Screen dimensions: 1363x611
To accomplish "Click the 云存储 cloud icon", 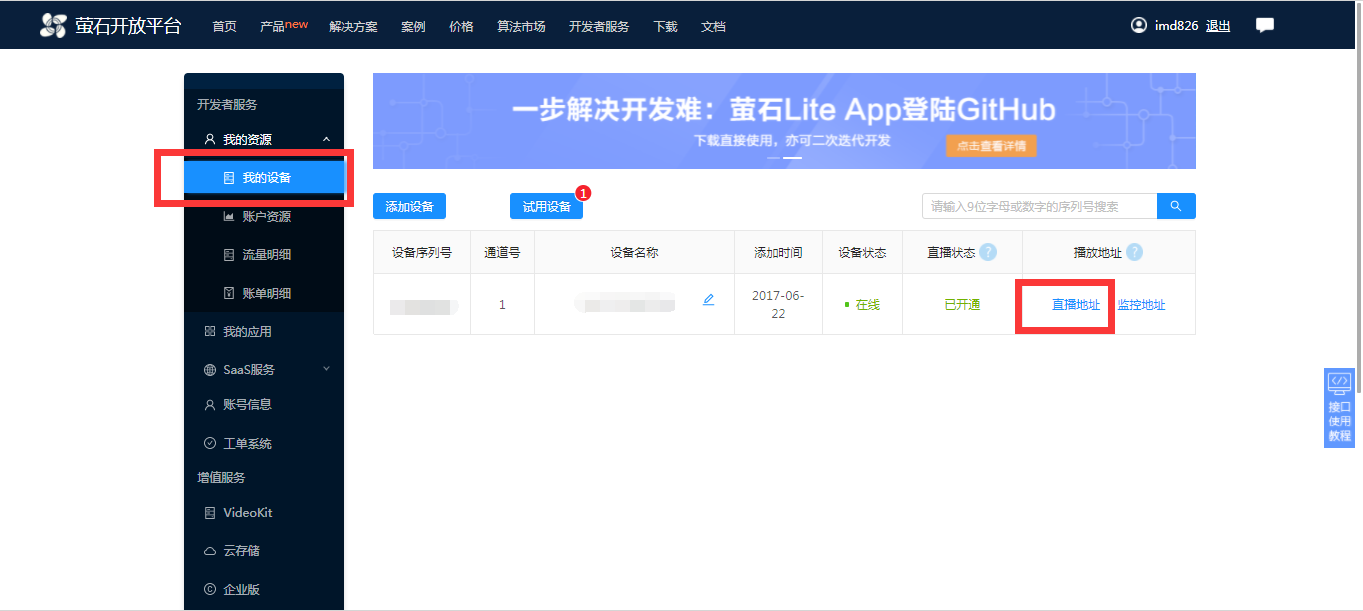I will point(210,551).
